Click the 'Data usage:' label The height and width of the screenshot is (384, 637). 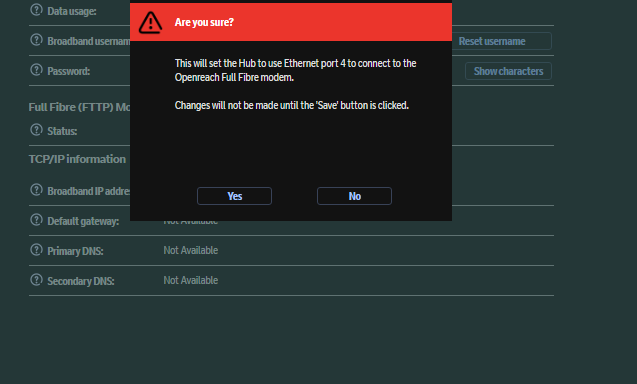pyautogui.click(x=72, y=11)
